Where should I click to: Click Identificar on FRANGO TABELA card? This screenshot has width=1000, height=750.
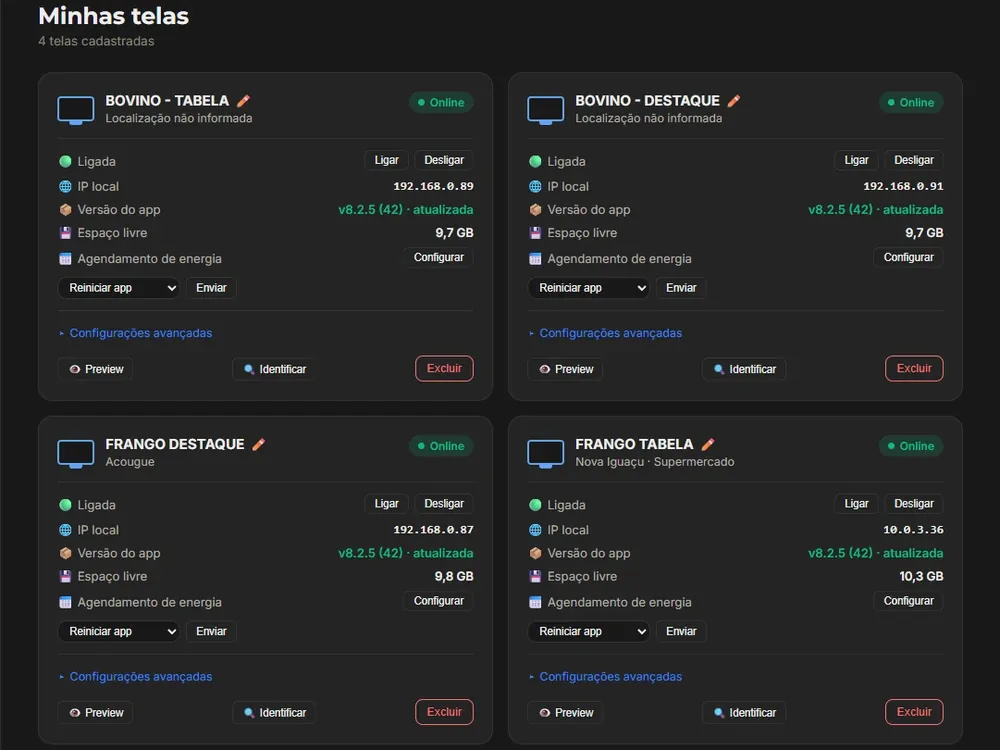click(x=744, y=712)
